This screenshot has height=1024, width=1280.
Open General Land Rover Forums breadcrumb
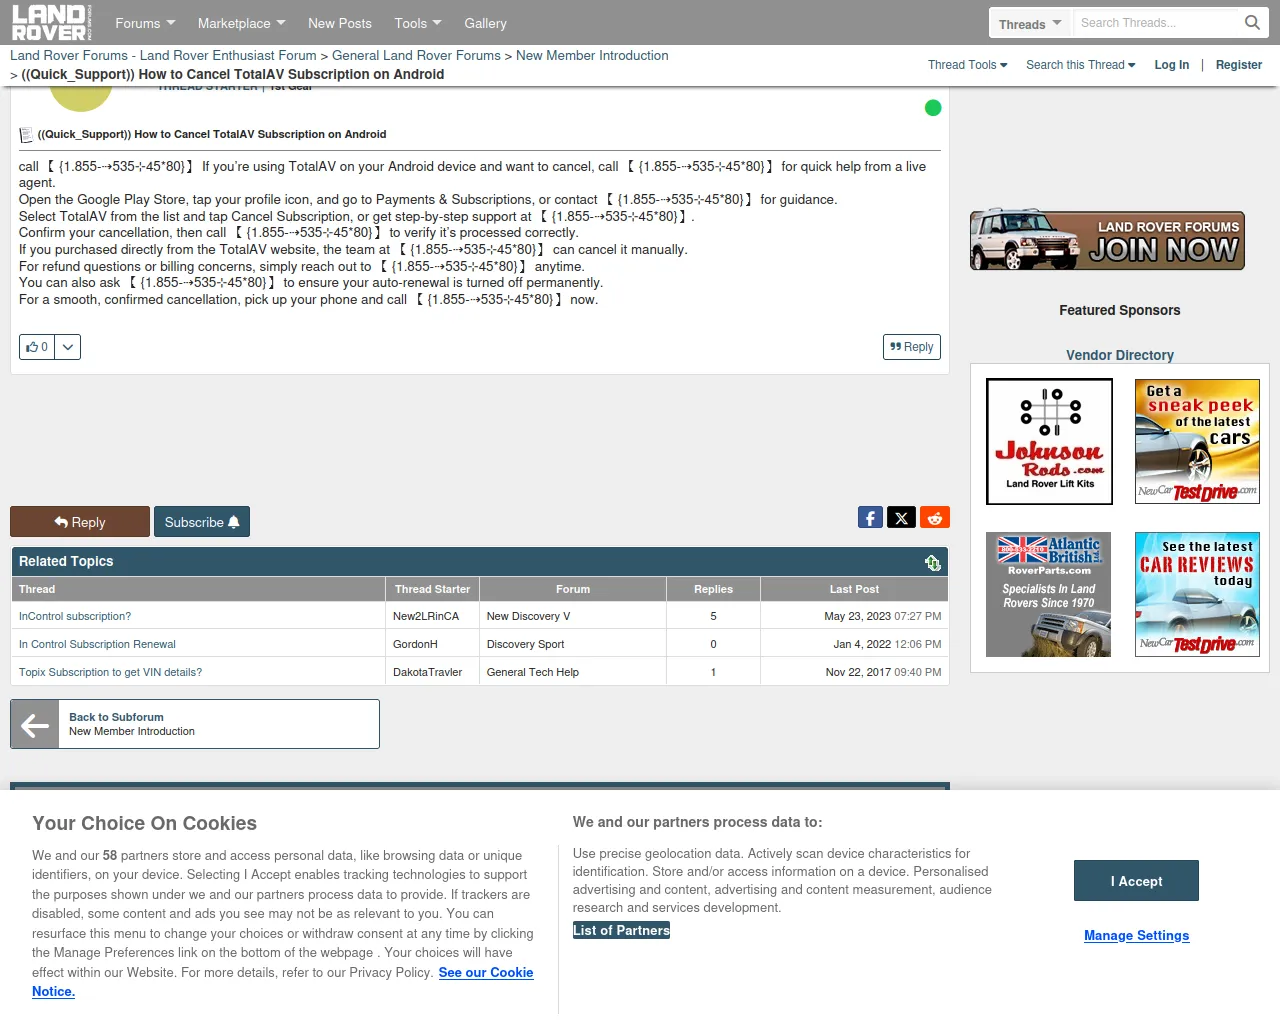(x=416, y=56)
